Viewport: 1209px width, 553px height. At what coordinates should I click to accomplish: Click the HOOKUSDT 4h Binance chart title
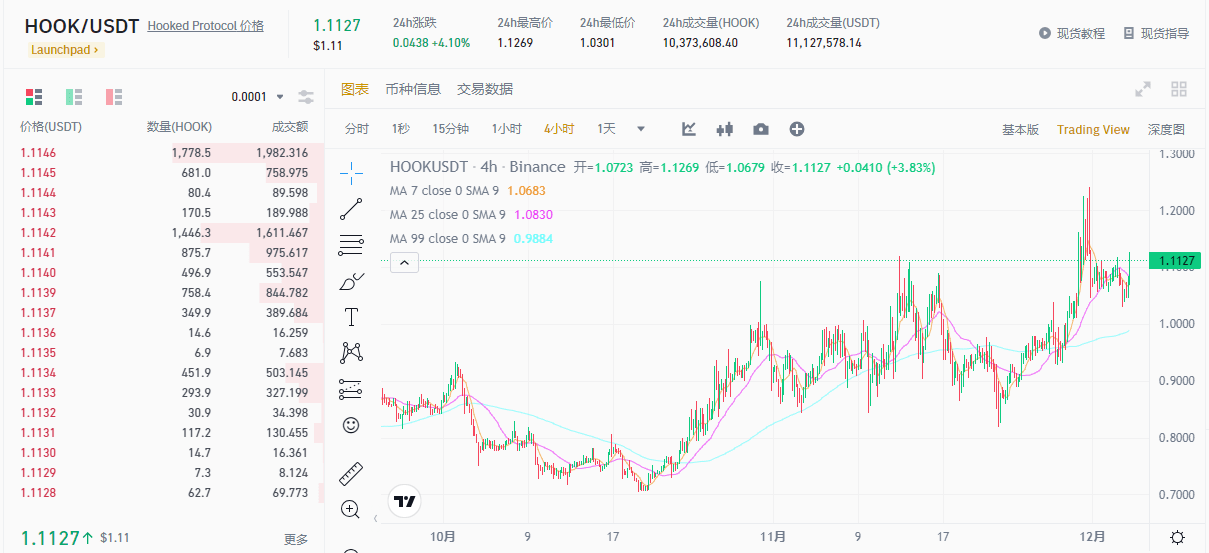coord(477,167)
